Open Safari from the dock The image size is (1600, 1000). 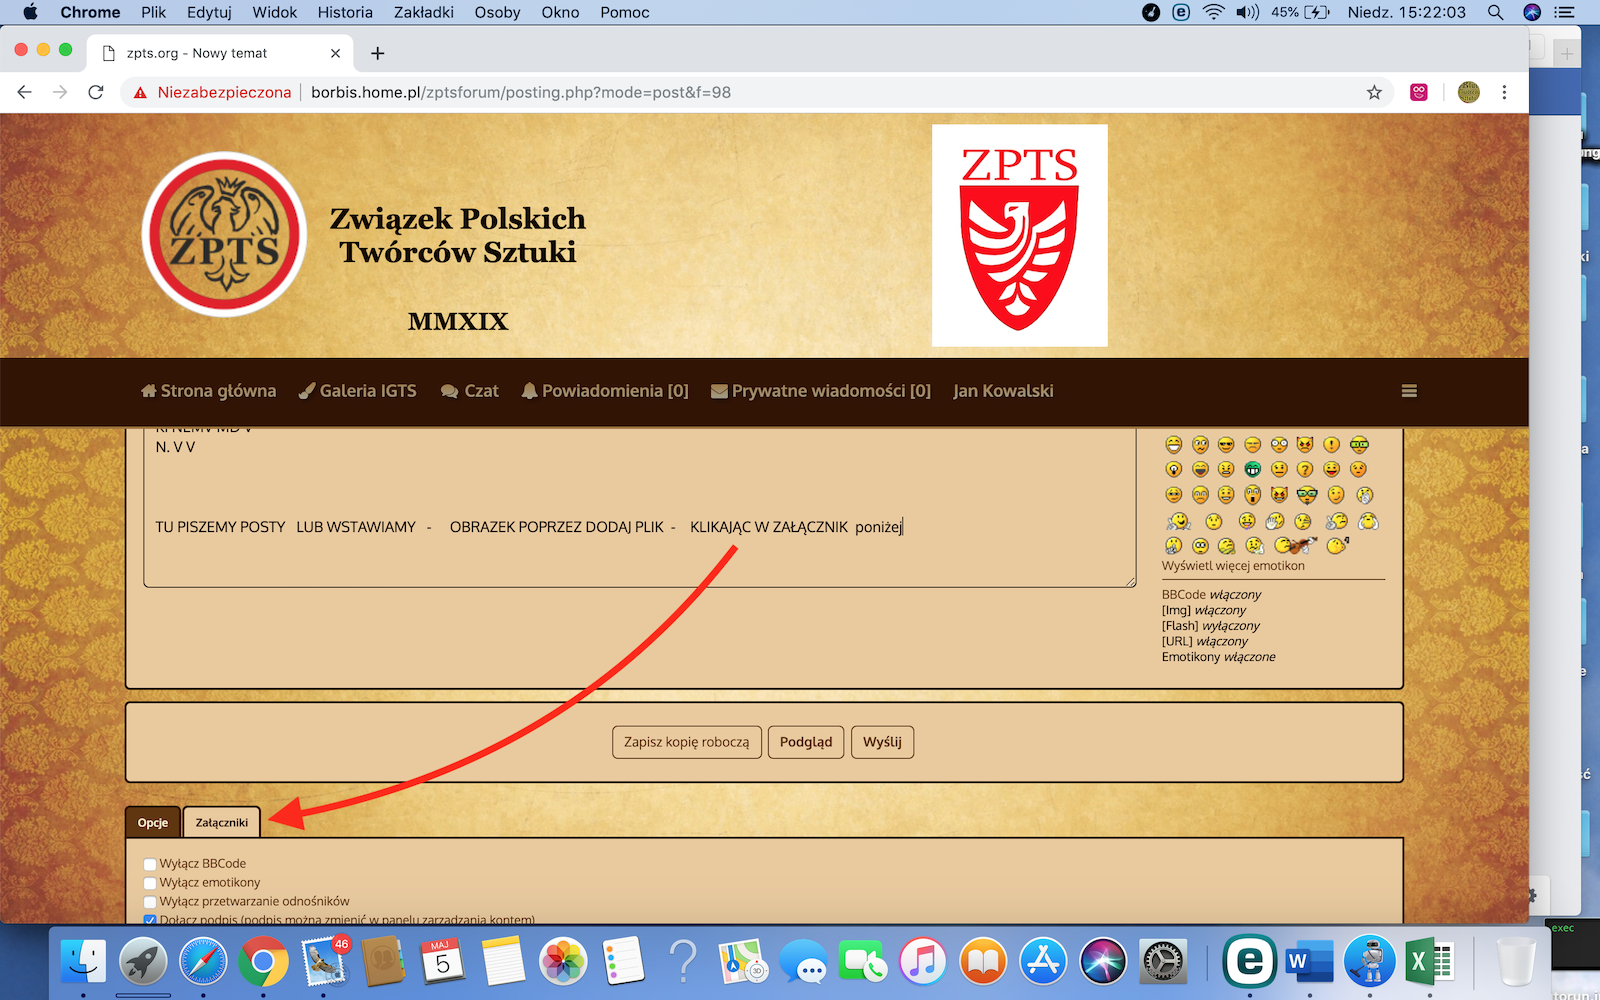(203, 963)
